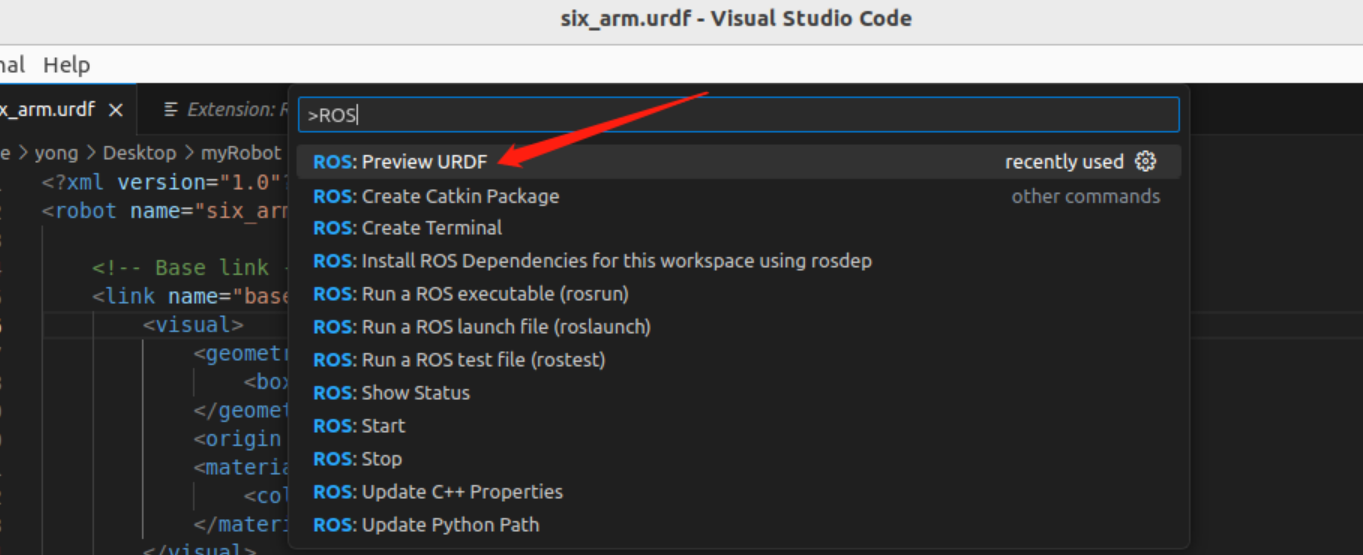
Task: Choose ROS: Create Terminal command
Action: point(738,228)
